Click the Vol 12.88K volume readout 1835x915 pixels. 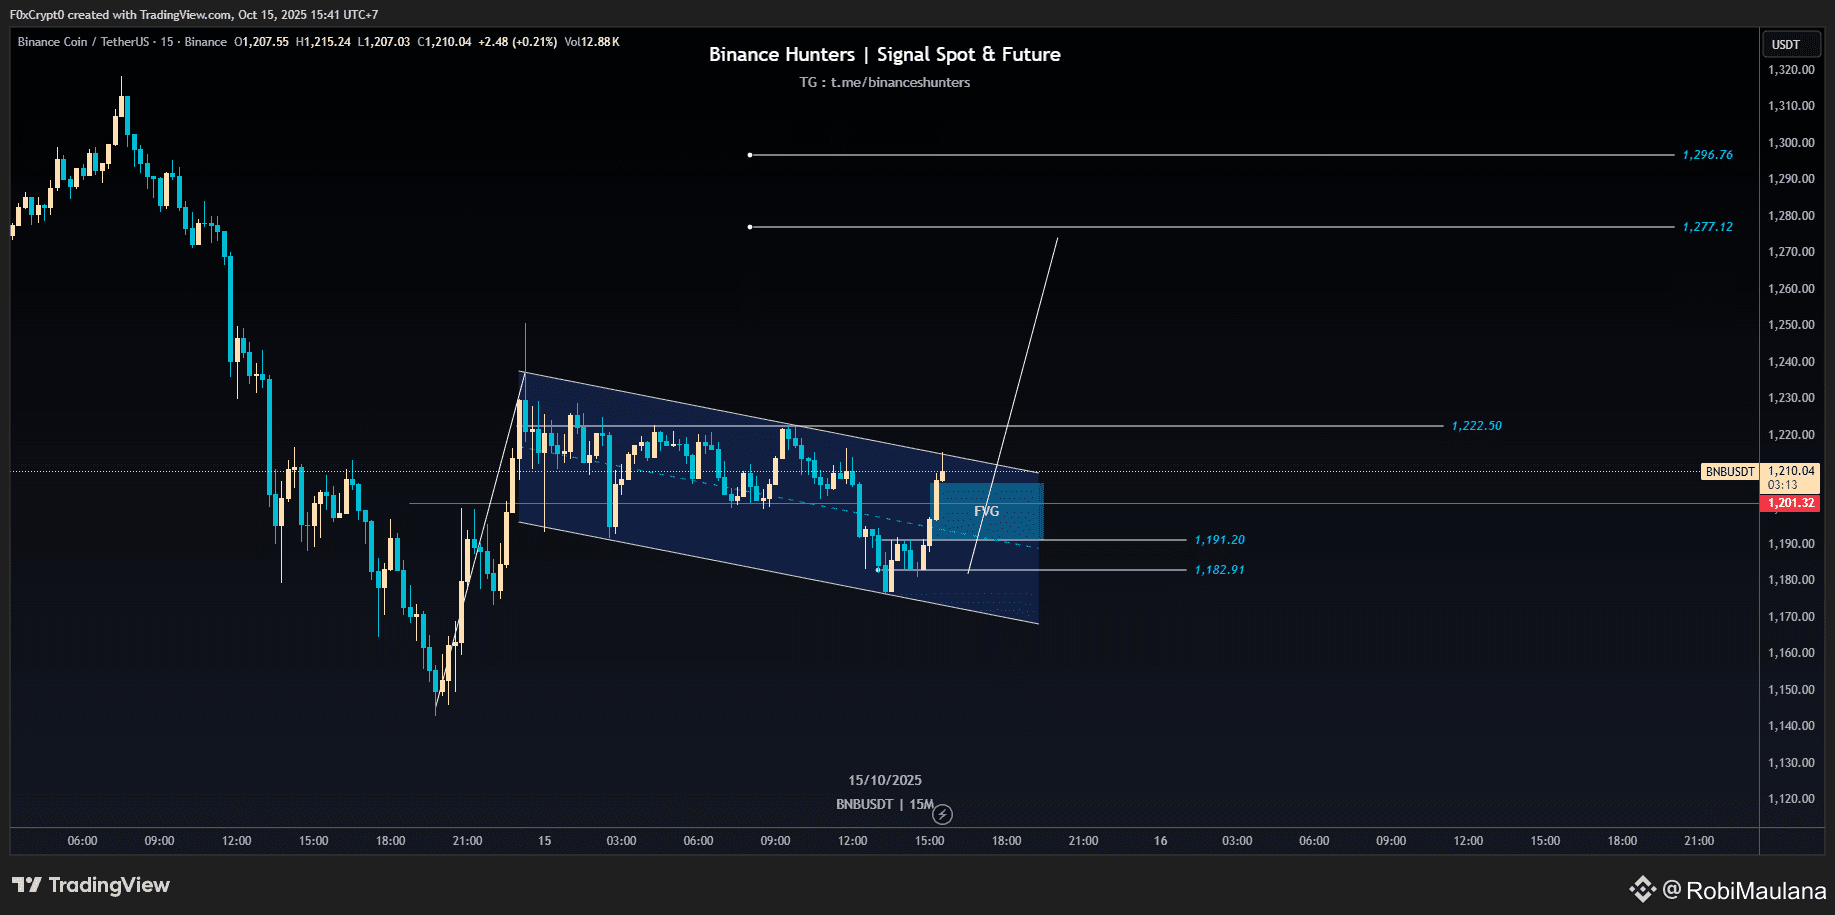tap(592, 42)
